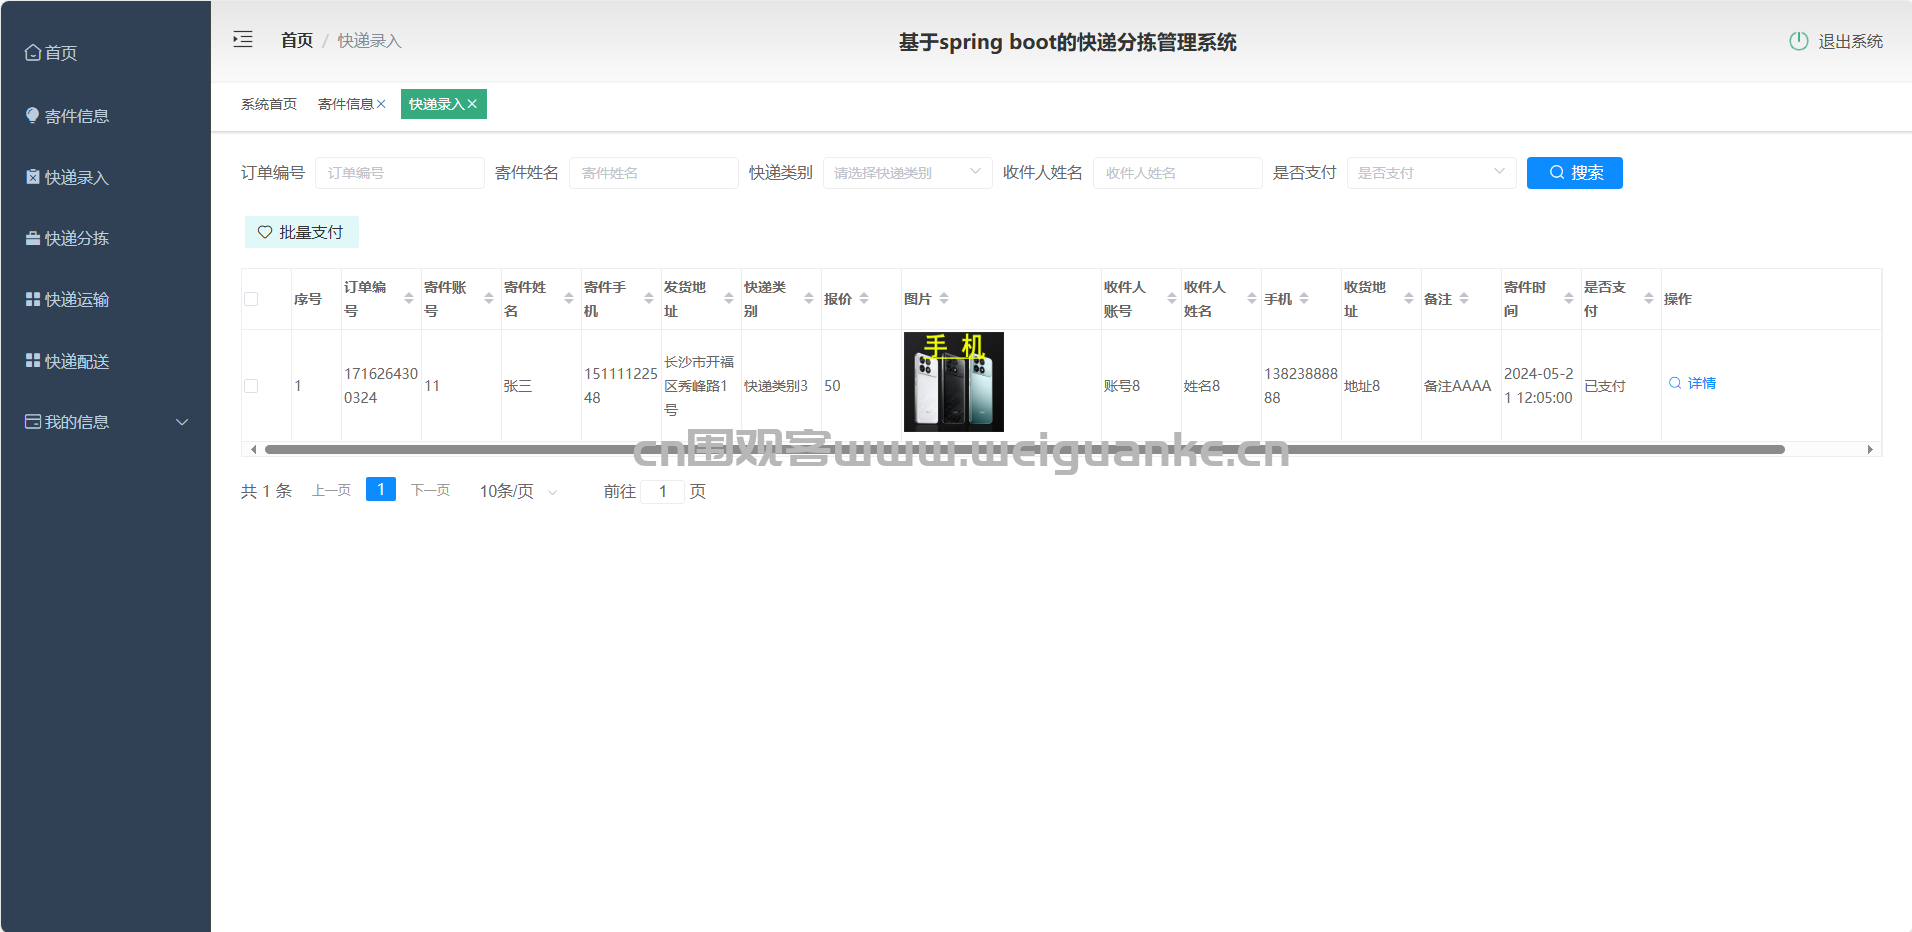The height and width of the screenshot is (932, 1912).
Task: Switch to the 系统首页 tab
Action: point(269,104)
